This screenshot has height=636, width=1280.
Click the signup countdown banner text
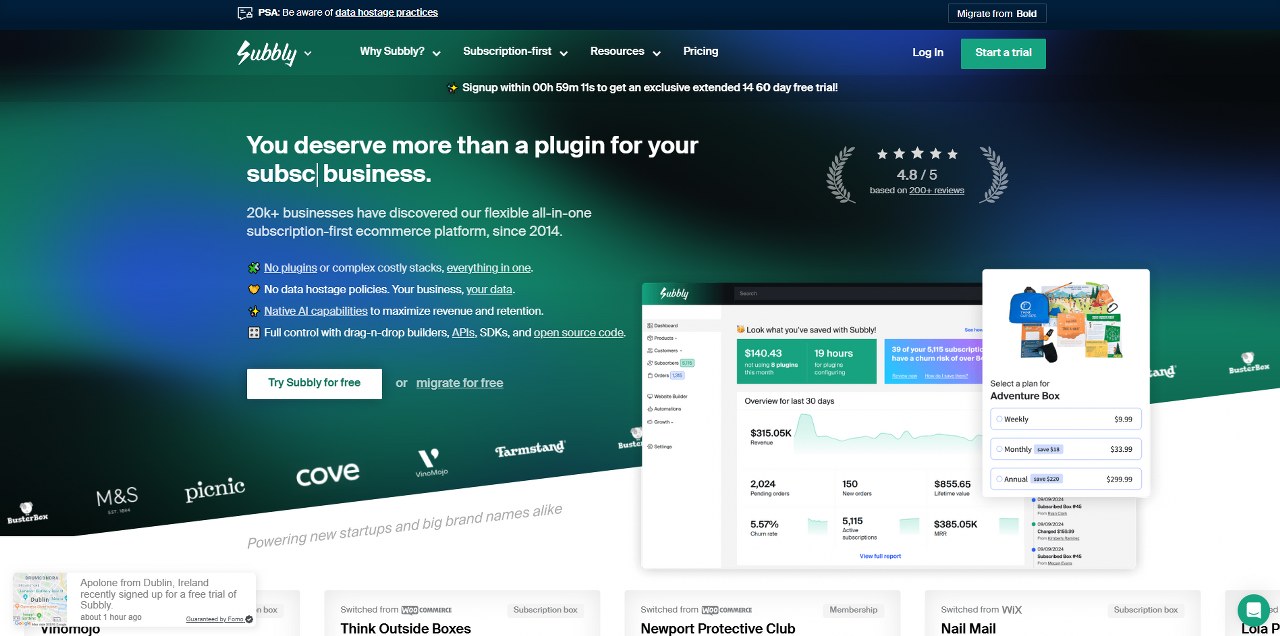tap(649, 88)
